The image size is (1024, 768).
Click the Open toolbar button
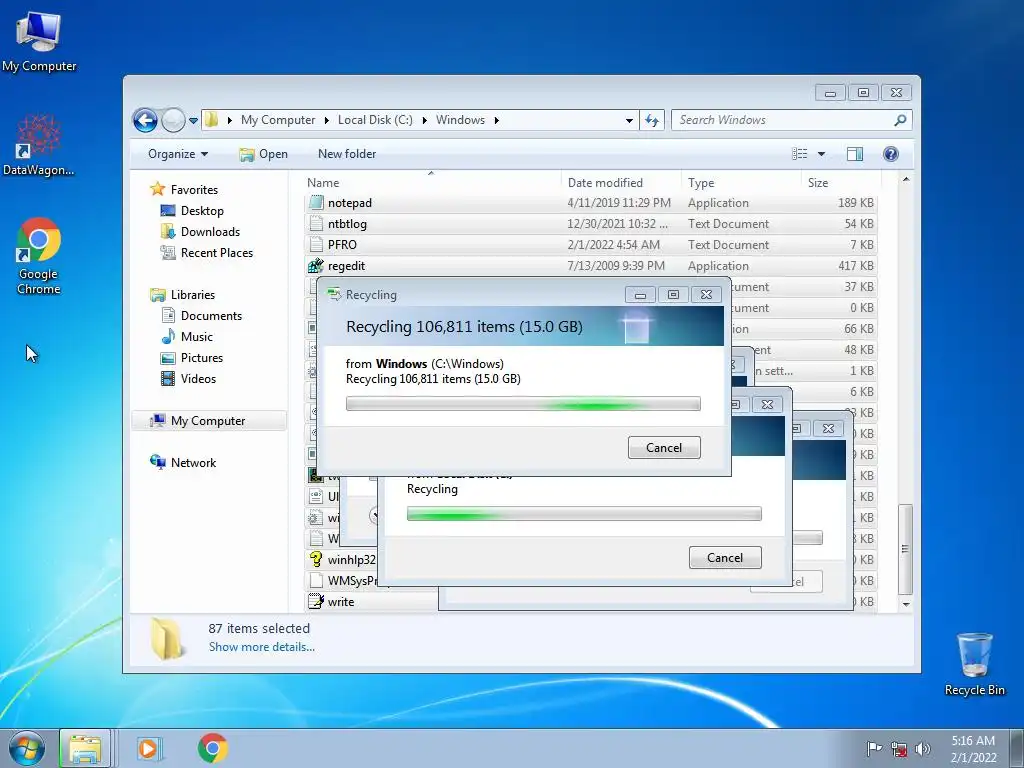[x=263, y=154]
